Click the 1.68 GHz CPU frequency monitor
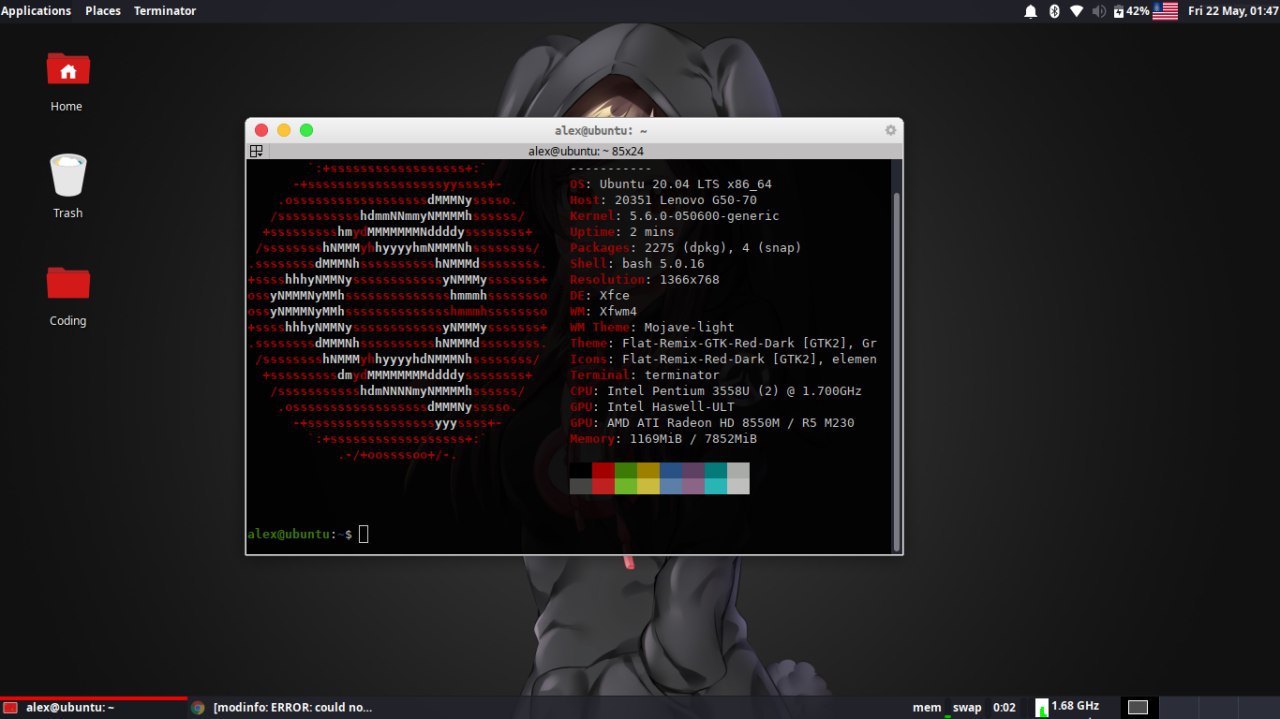The height and width of the screenshot is (719, 1280). (x=1075, y=706)
